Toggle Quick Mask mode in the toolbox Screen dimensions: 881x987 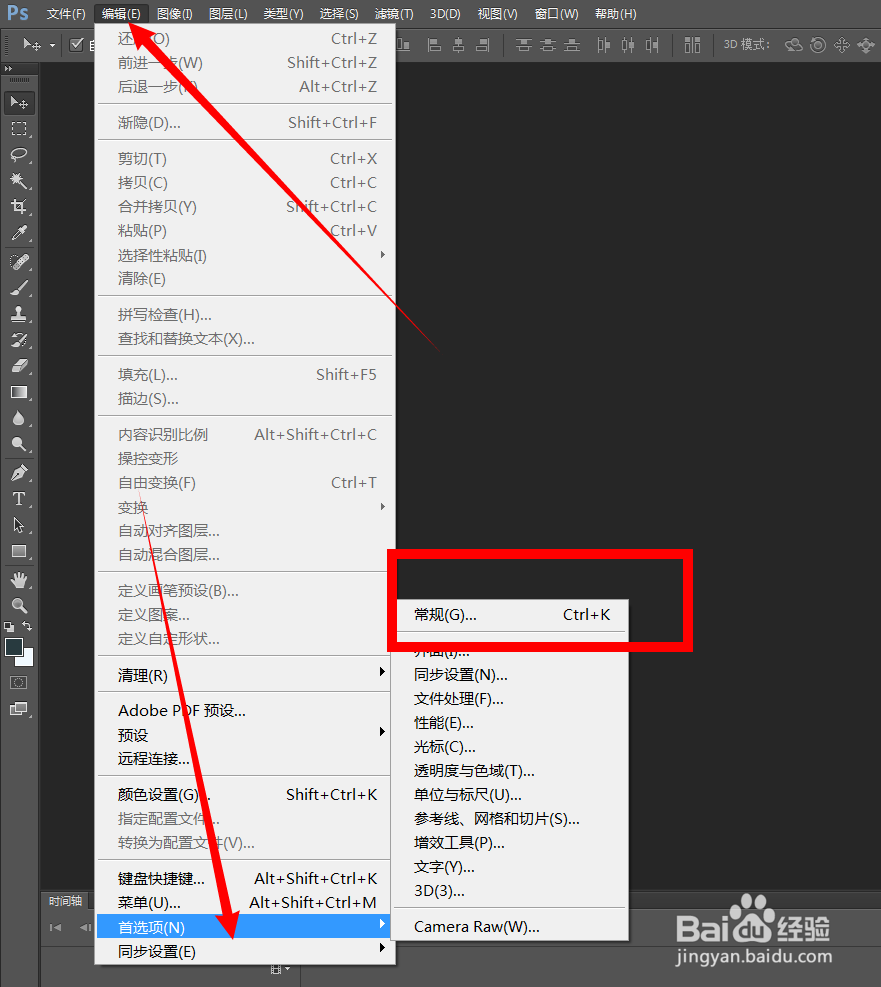tap(19, 683)
